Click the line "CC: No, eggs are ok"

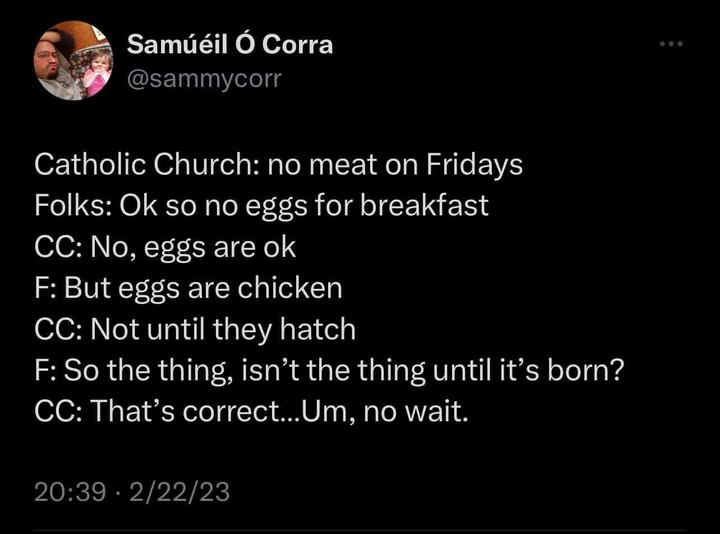pos(165,247)
